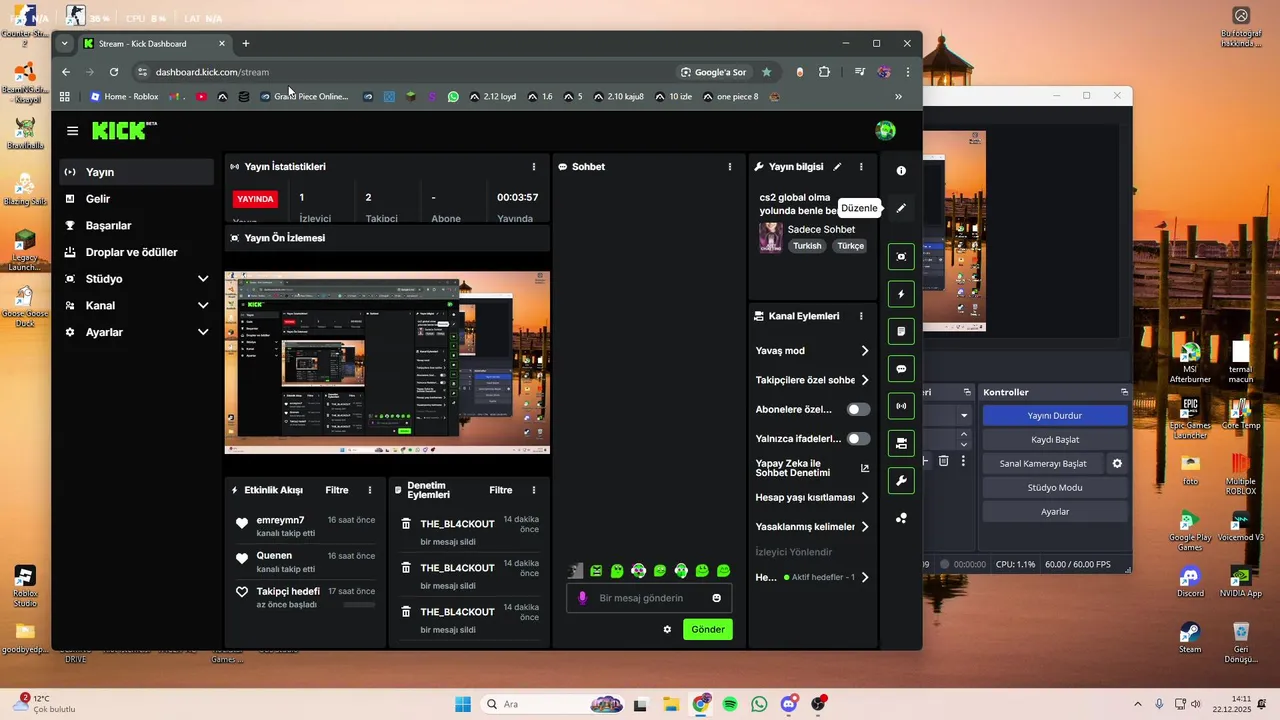Click the Turkish tag under Sadece Sohbet
This screenshot has height=720, width=1280.
[x=807, y=246]
